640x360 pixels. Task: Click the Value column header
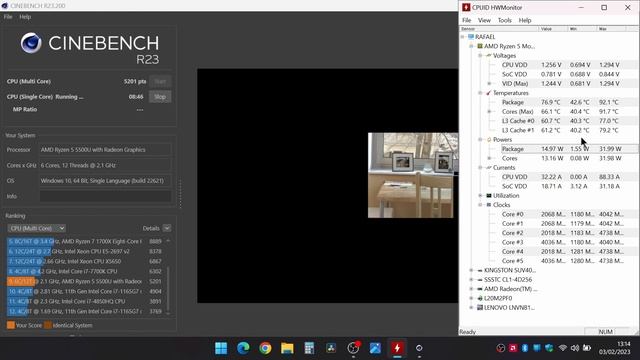coord(553,29)
